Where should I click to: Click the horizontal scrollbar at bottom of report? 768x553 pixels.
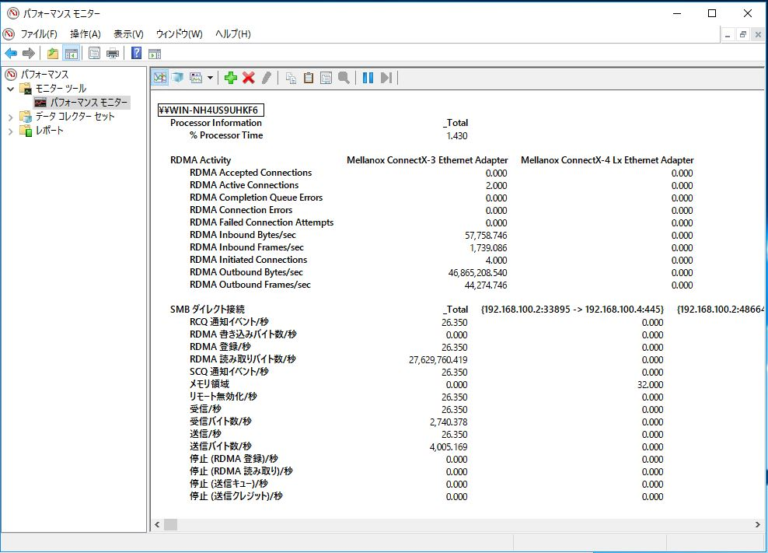point(400,524)
